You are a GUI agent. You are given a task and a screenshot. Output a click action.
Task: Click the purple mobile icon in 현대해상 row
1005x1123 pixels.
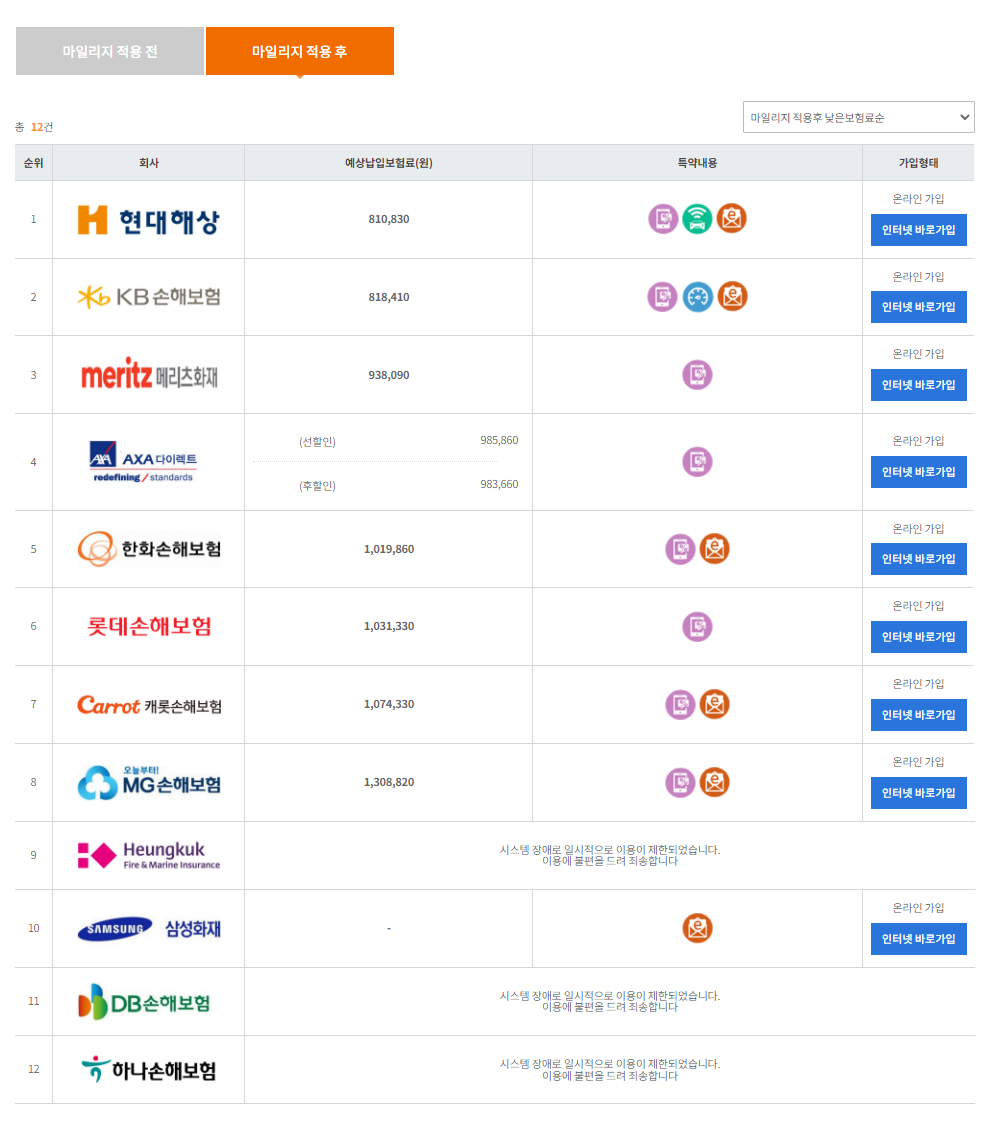click(663, 218)
